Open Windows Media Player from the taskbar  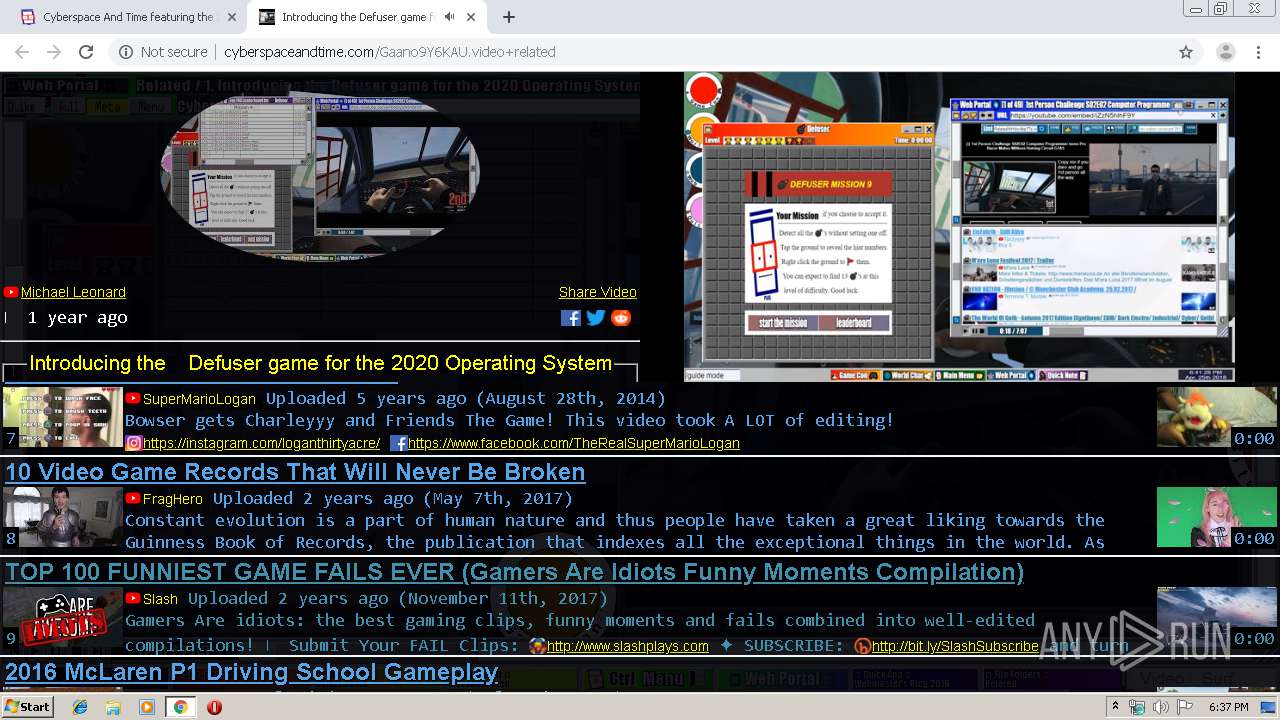(x=147, y=707)
